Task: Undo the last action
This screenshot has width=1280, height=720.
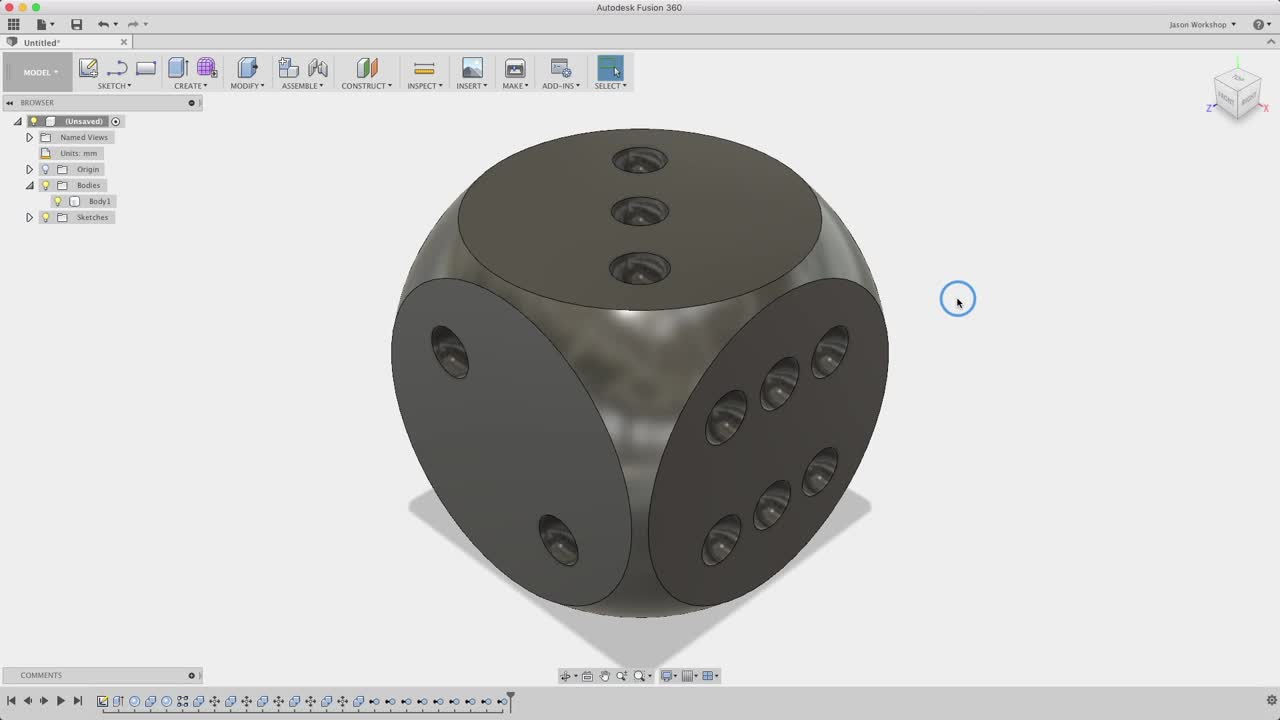Action: point(103,24)
